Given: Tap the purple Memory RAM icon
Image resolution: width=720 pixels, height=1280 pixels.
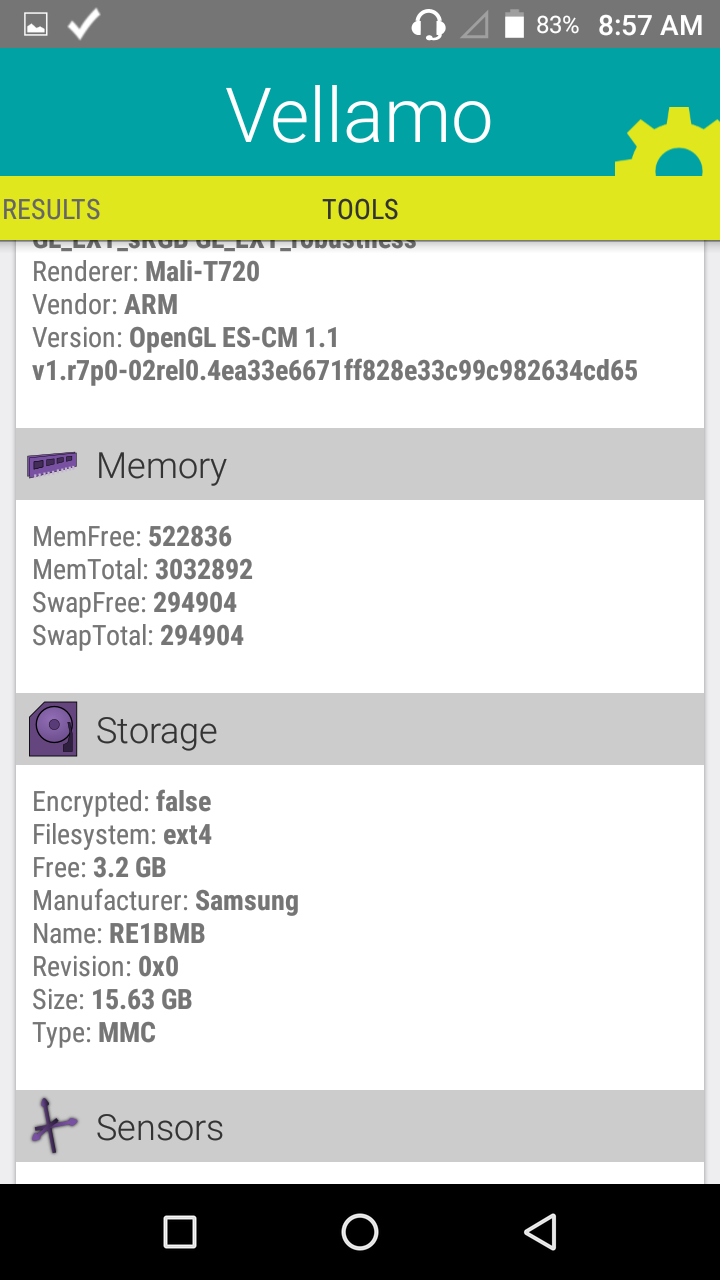Looking at the screenshot, I should tap(52, 464).
